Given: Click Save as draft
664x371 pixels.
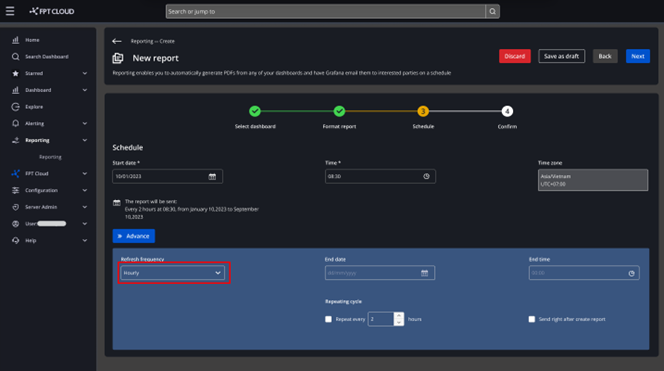Looking at the screenshot, I should pos(562,56).
